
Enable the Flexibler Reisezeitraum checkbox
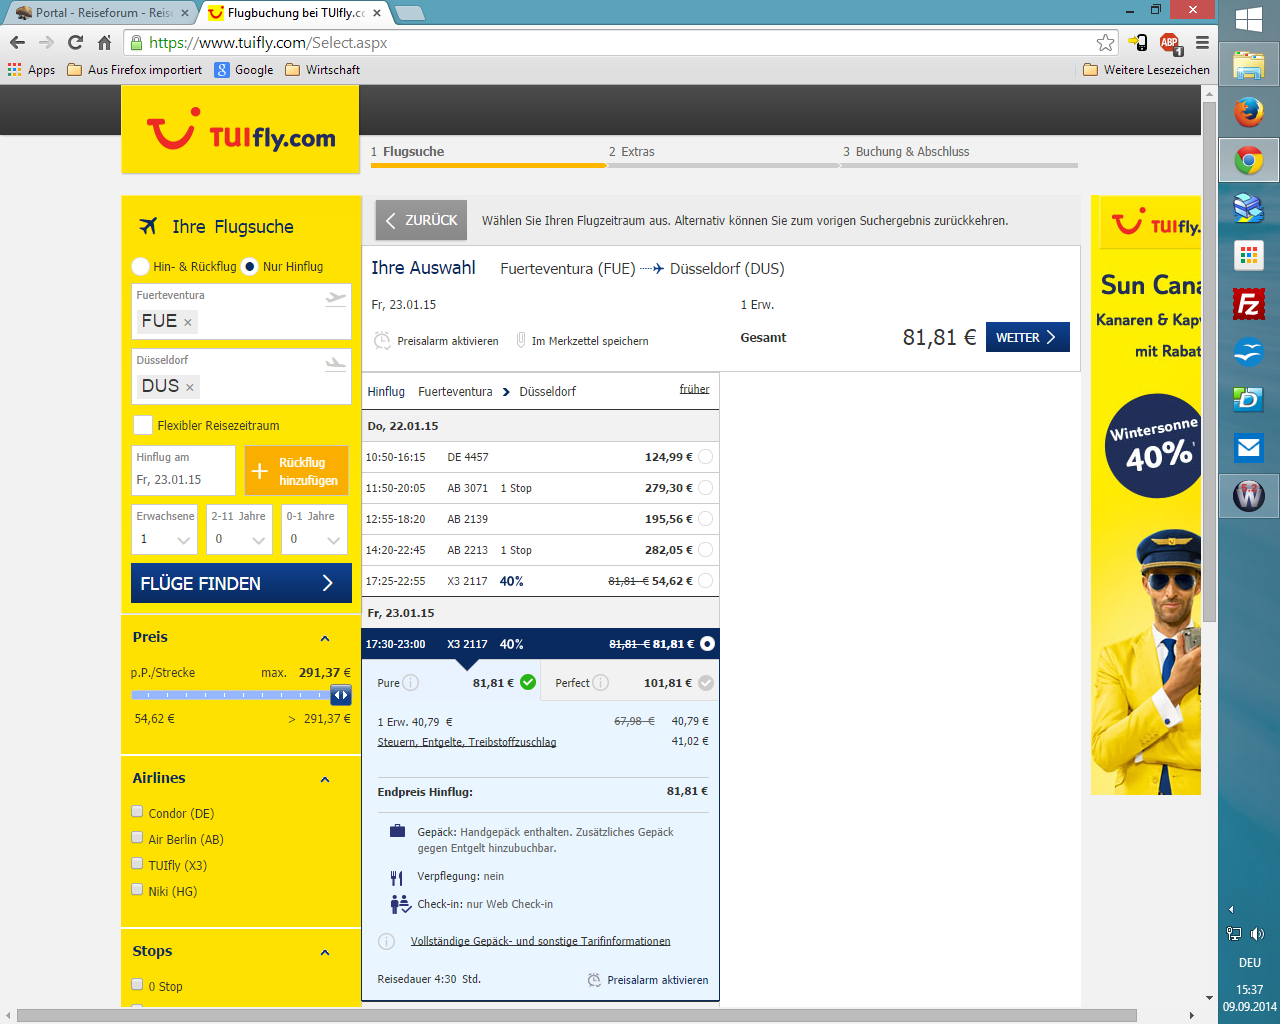[x=143, y=425]
